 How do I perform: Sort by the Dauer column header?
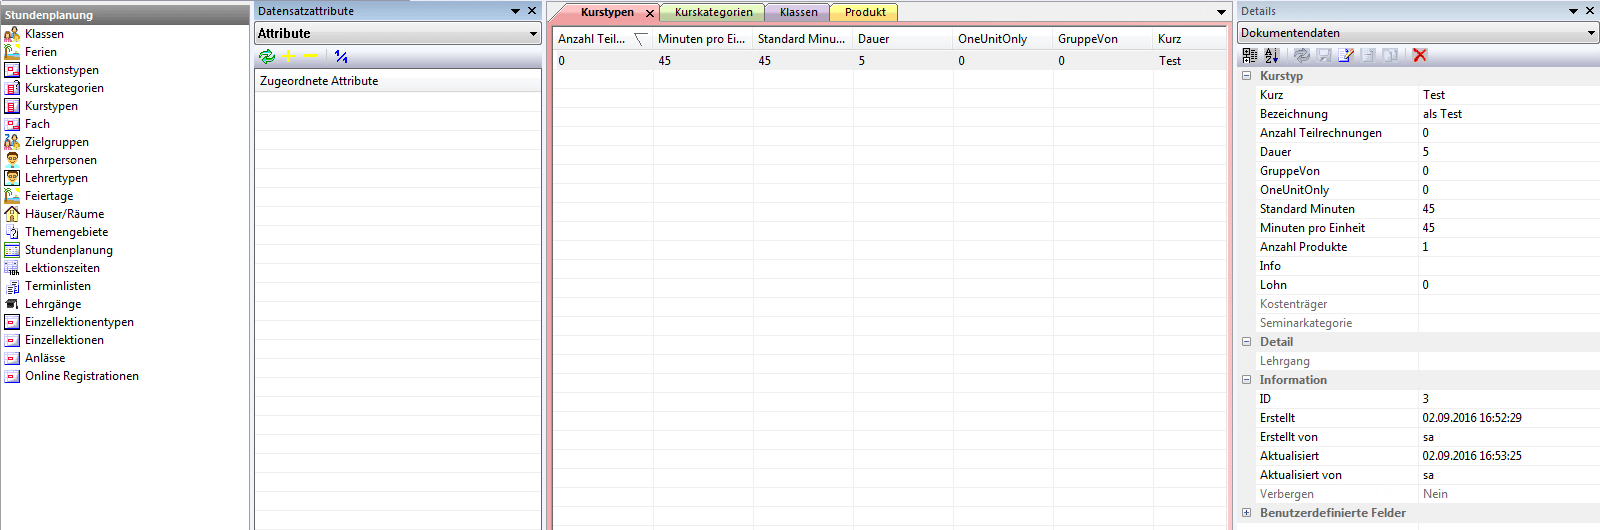(x=873, y=39)
